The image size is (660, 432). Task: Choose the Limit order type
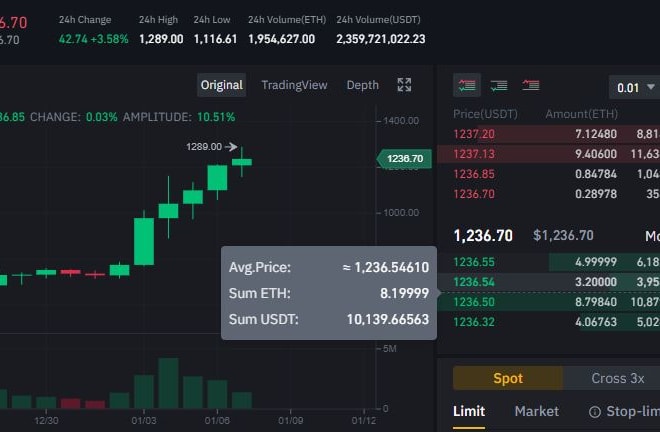click(469, 411)
